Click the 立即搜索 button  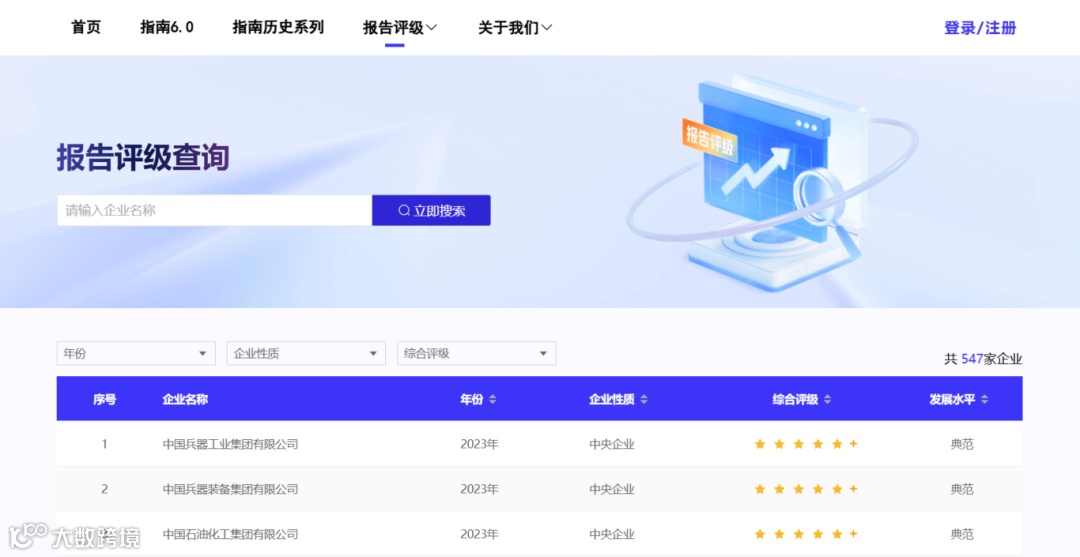(x=431, y=210)
